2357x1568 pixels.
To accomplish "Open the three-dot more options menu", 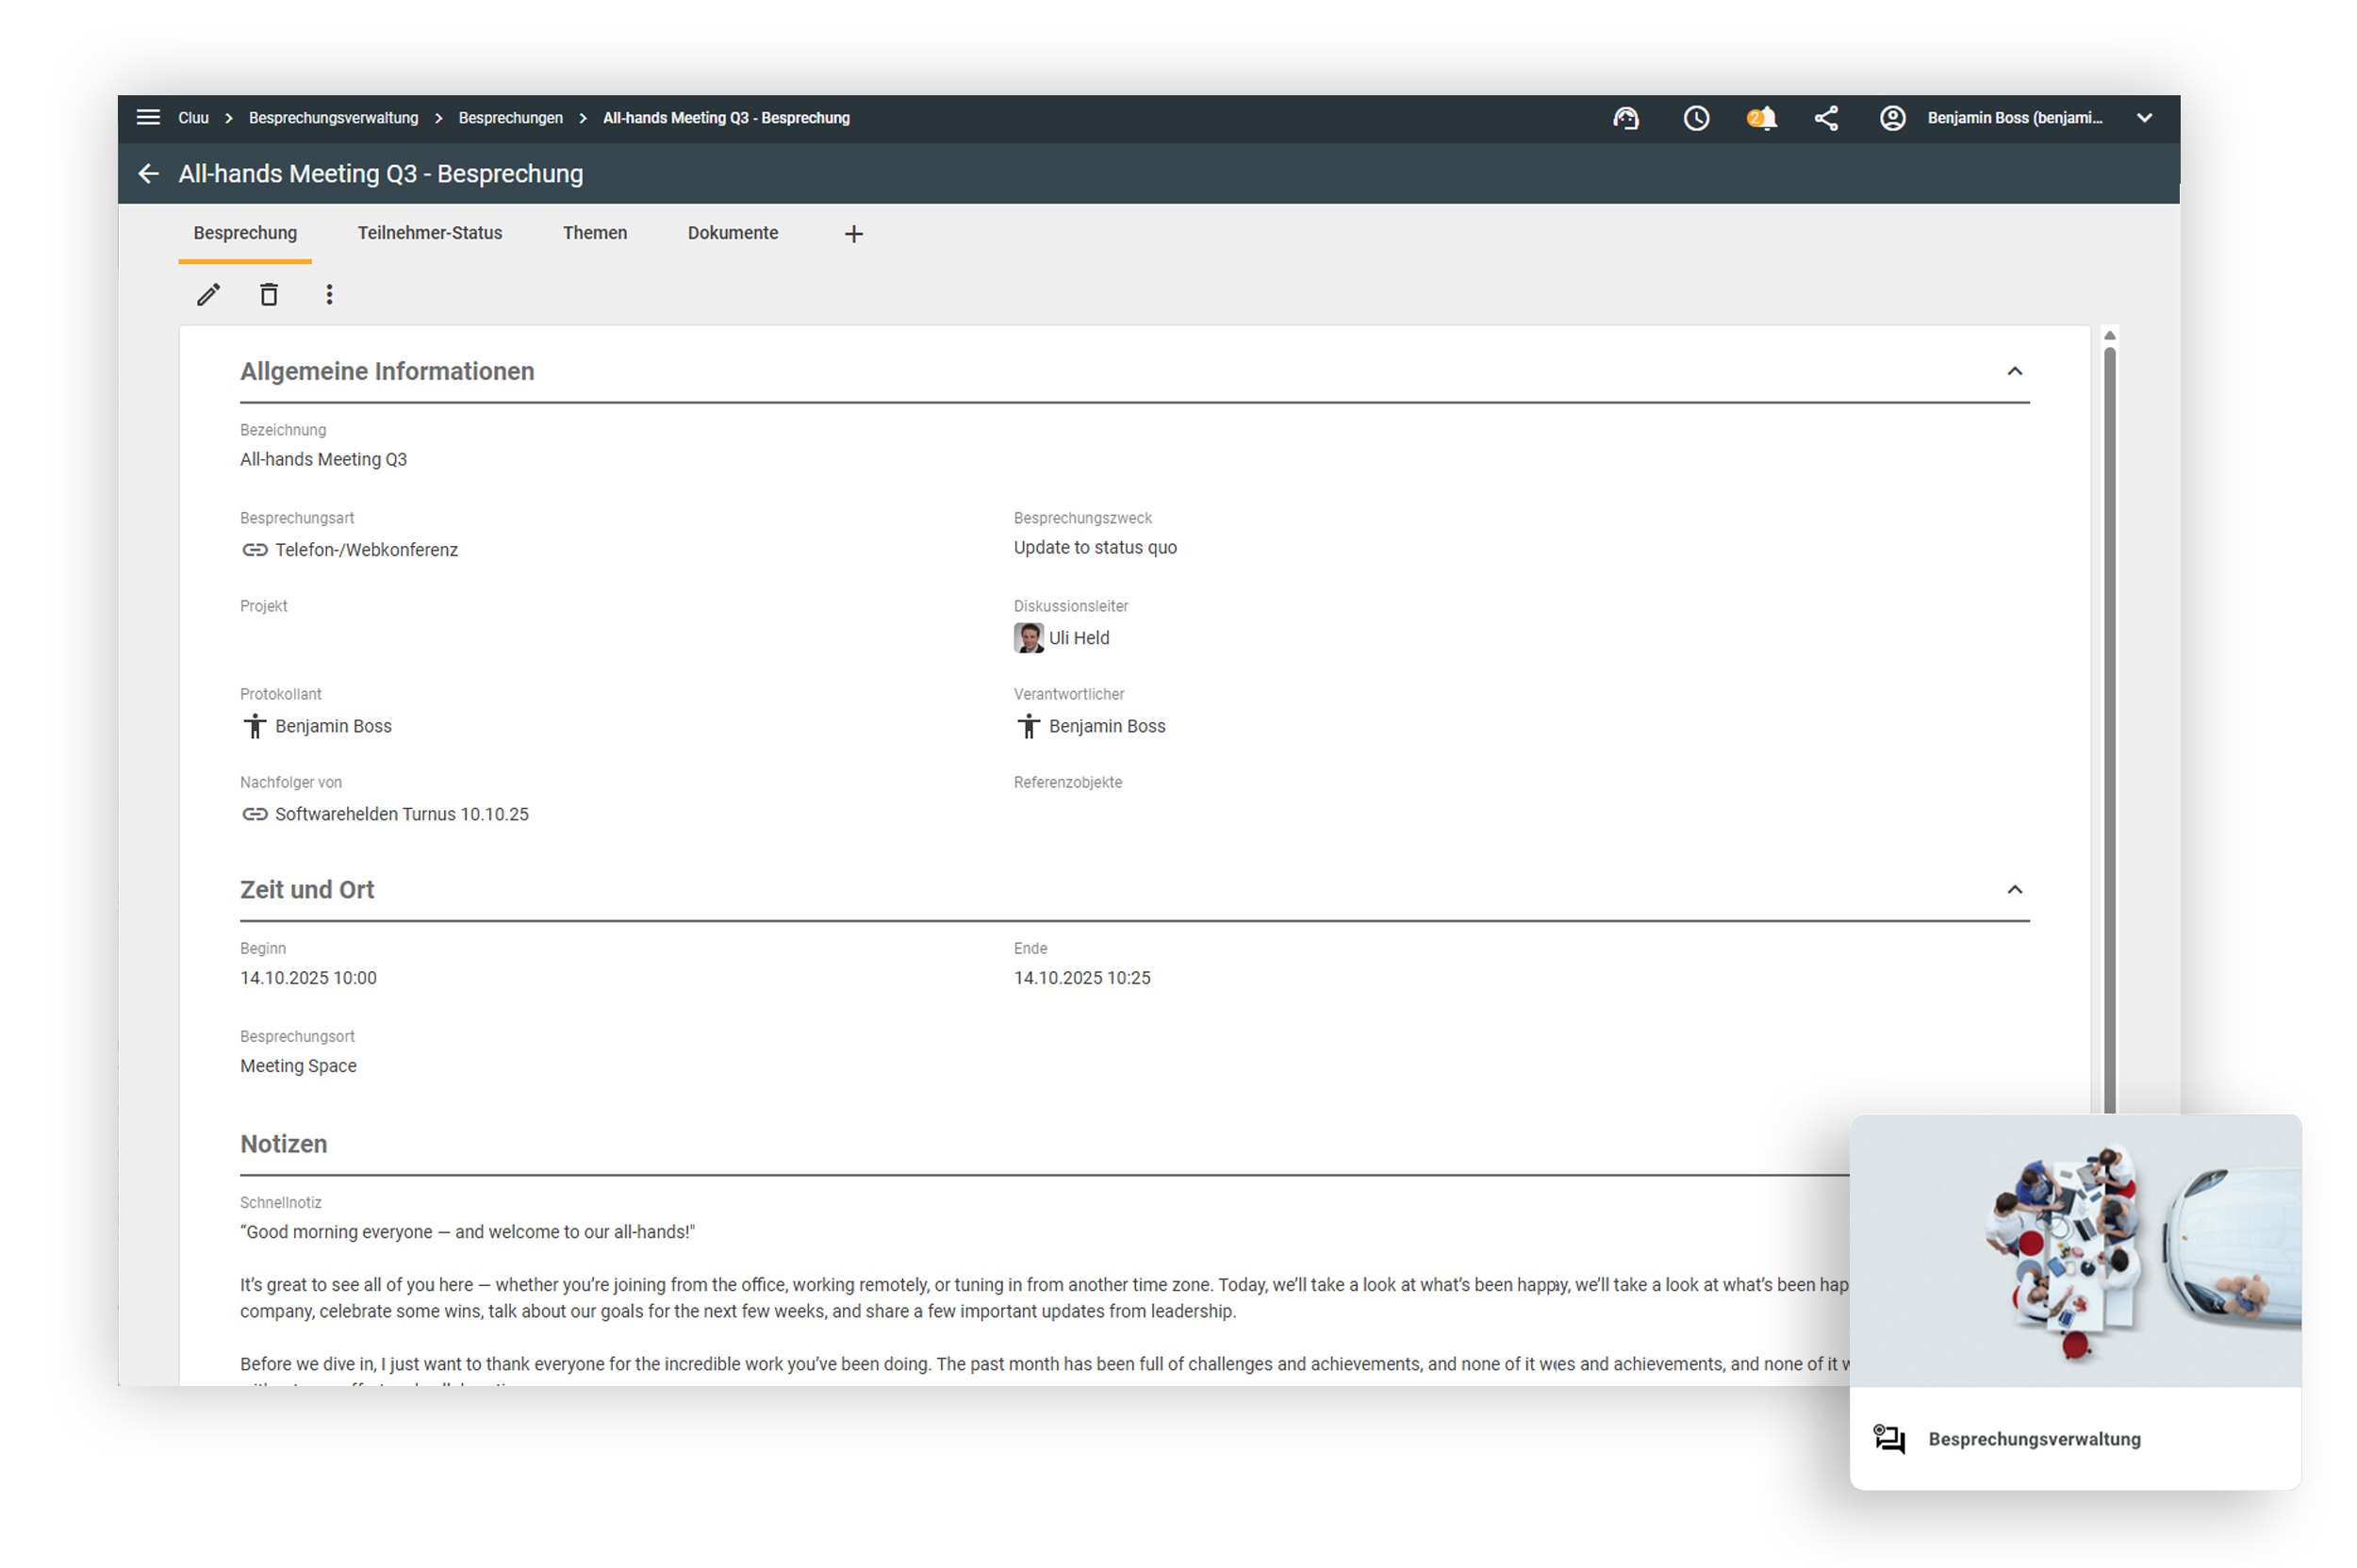I will 329,294.
